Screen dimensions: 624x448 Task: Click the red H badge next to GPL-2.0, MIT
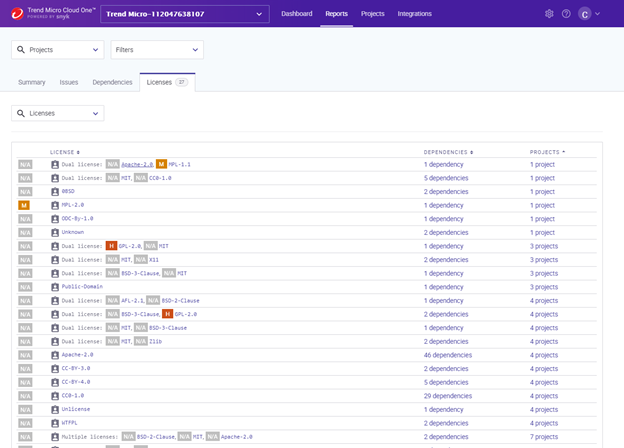pos(112,246)
